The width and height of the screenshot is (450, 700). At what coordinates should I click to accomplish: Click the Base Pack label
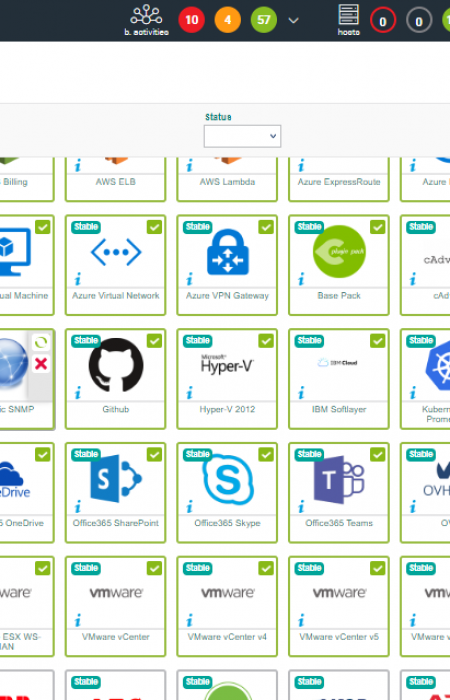[x=339, y=296]
